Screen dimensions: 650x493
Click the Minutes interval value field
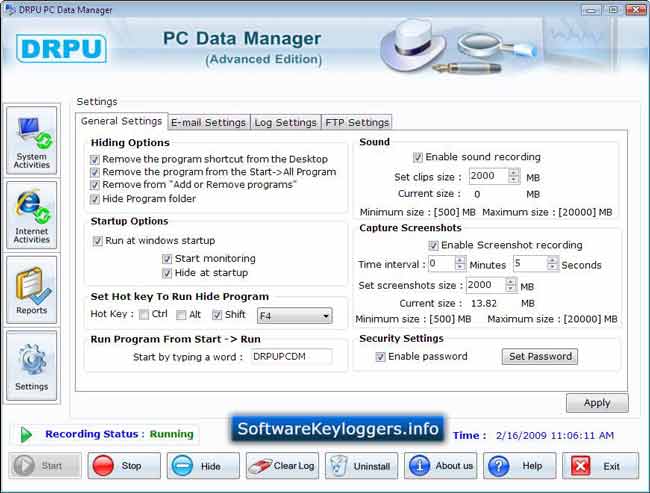click(441, 264)
